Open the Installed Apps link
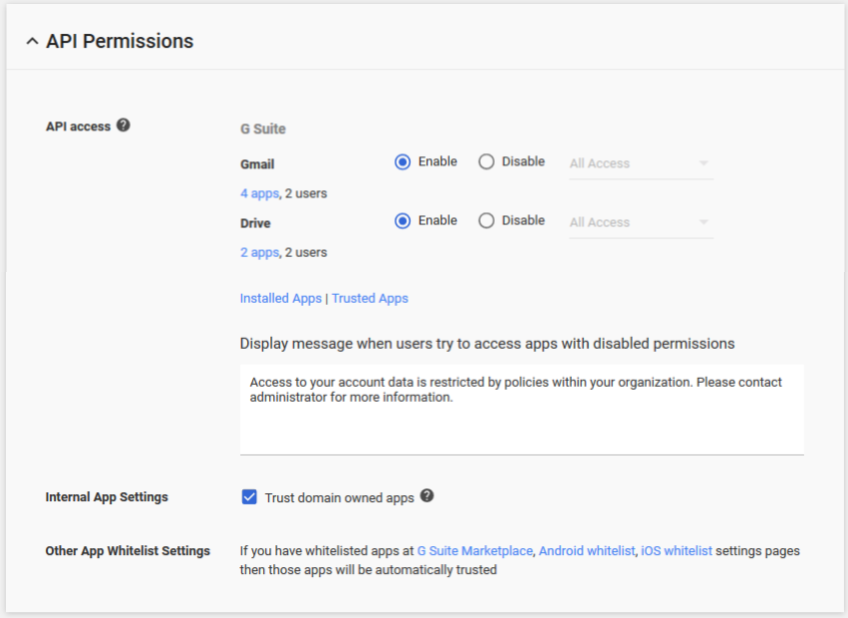 click(x=281, y=298)
